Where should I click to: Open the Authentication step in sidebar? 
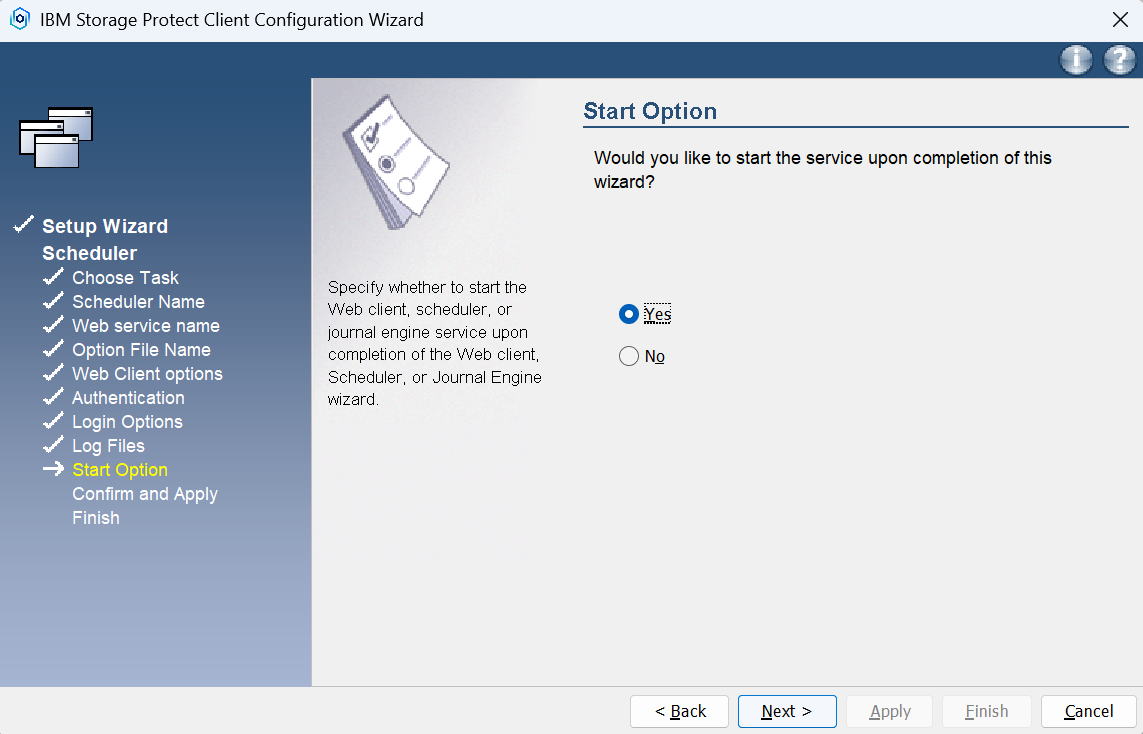128,398
